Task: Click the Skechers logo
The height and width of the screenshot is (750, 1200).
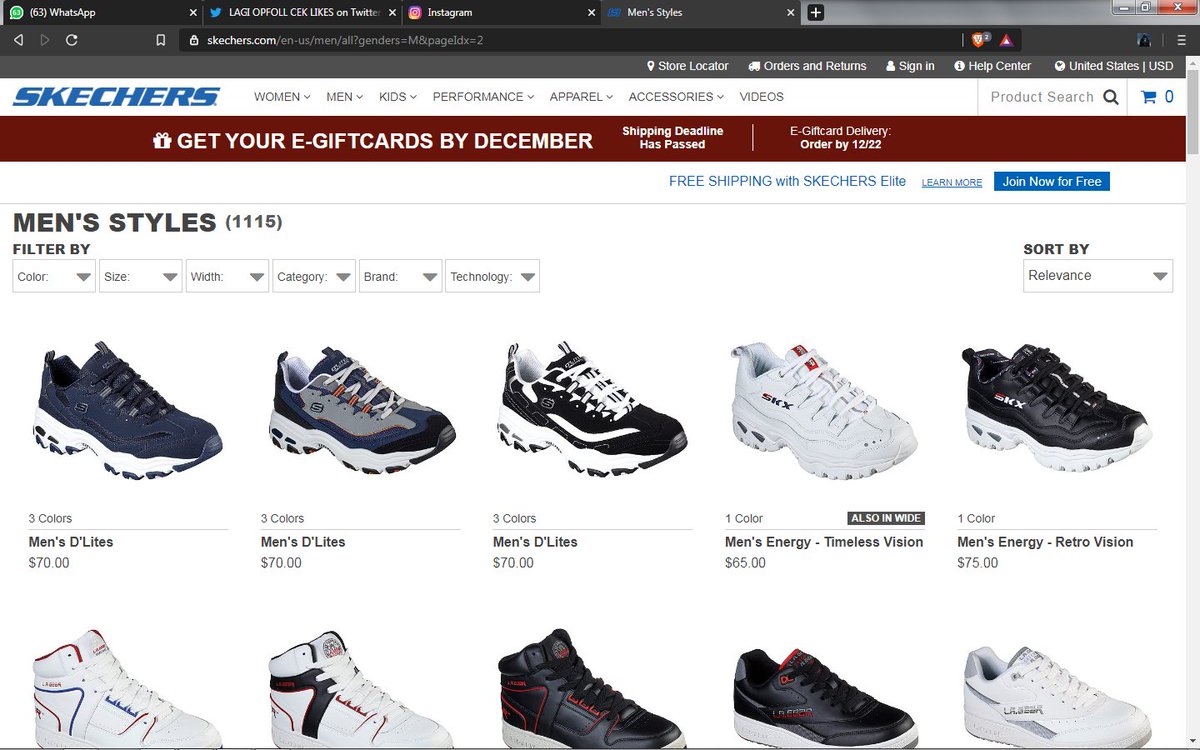Action: pyautogui.click(x=116, y=97)
